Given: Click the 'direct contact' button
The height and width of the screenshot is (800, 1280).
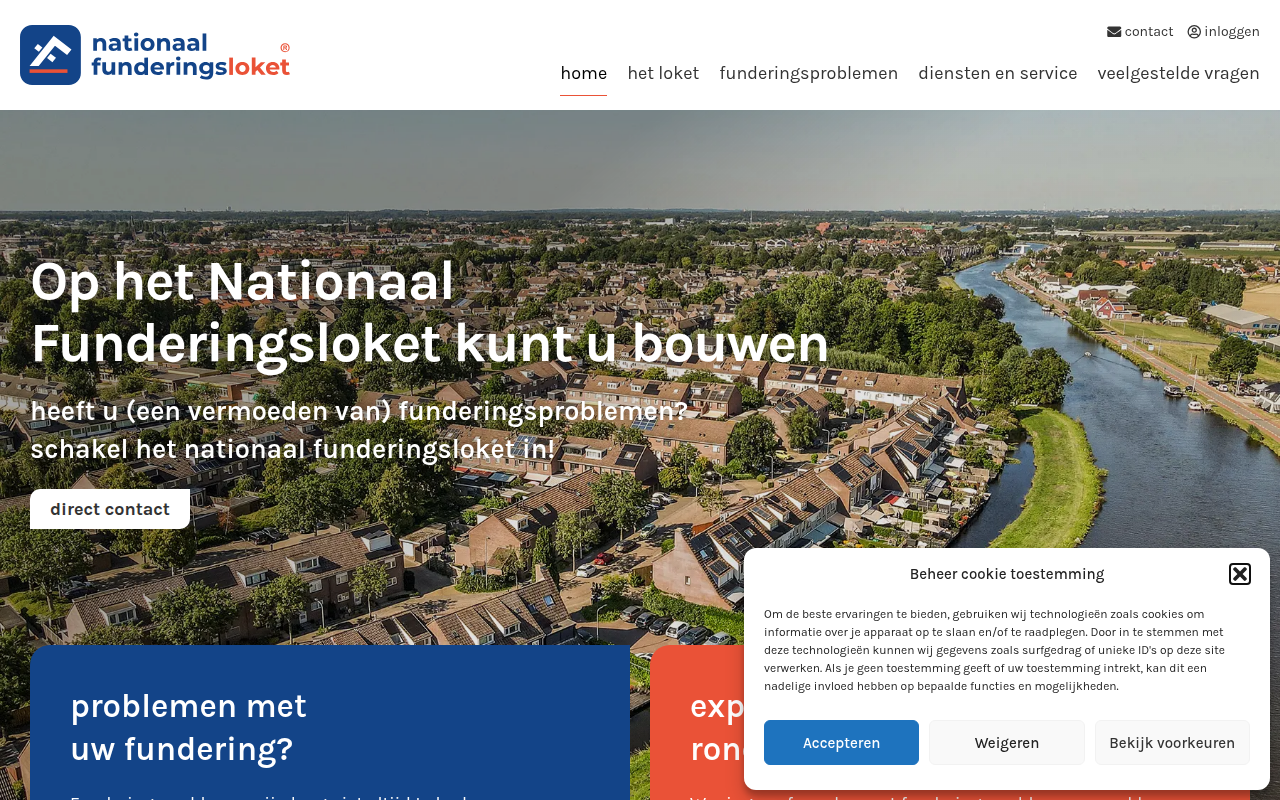Looking at the screenshot, I should pyautogui.click(x=110, y=509).
